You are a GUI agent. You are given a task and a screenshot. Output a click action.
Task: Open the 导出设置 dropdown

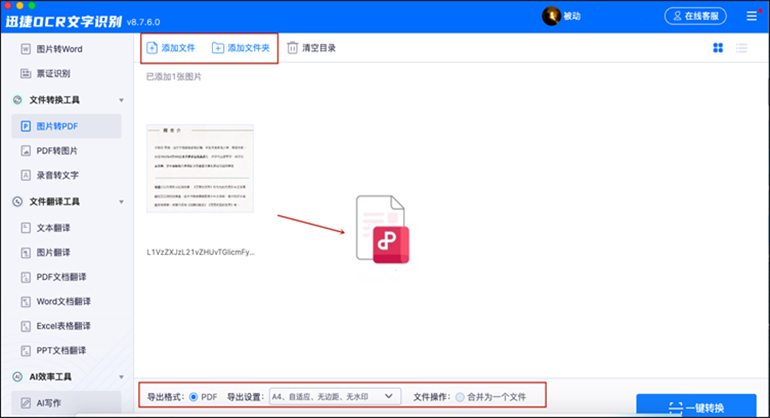(x=335, y=396)
